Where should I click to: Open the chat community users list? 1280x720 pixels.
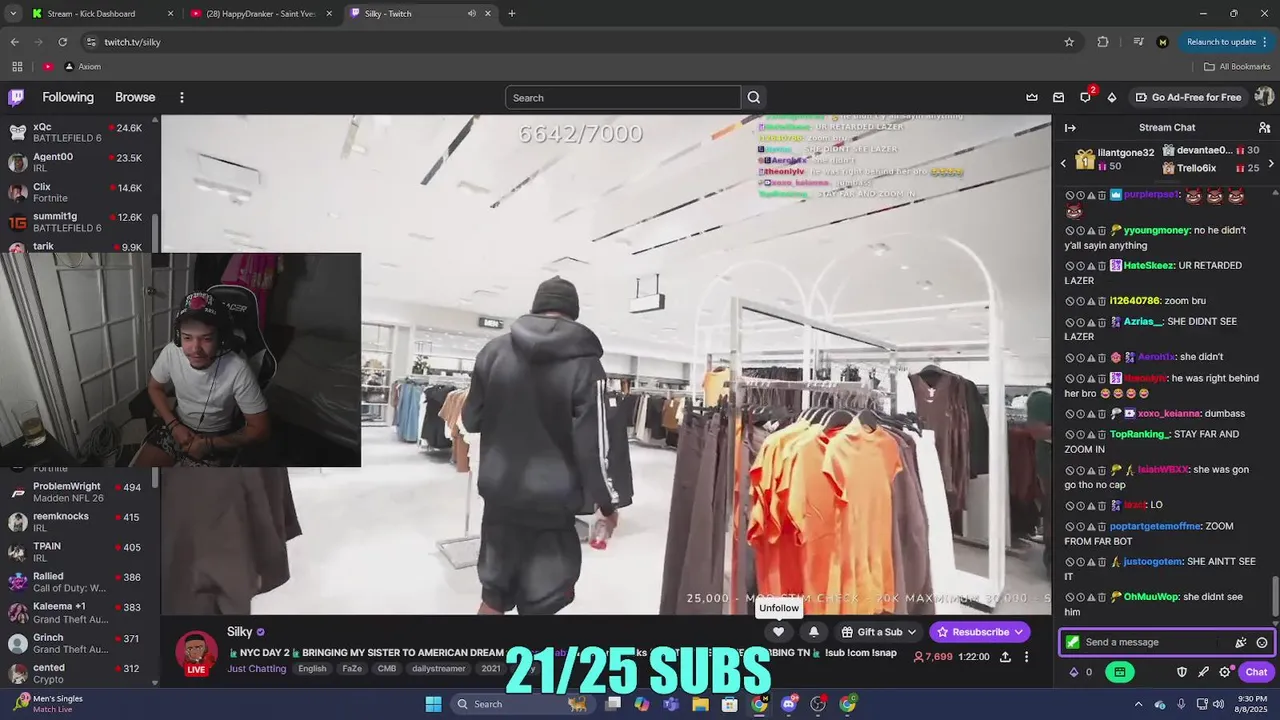[1264, 128]
